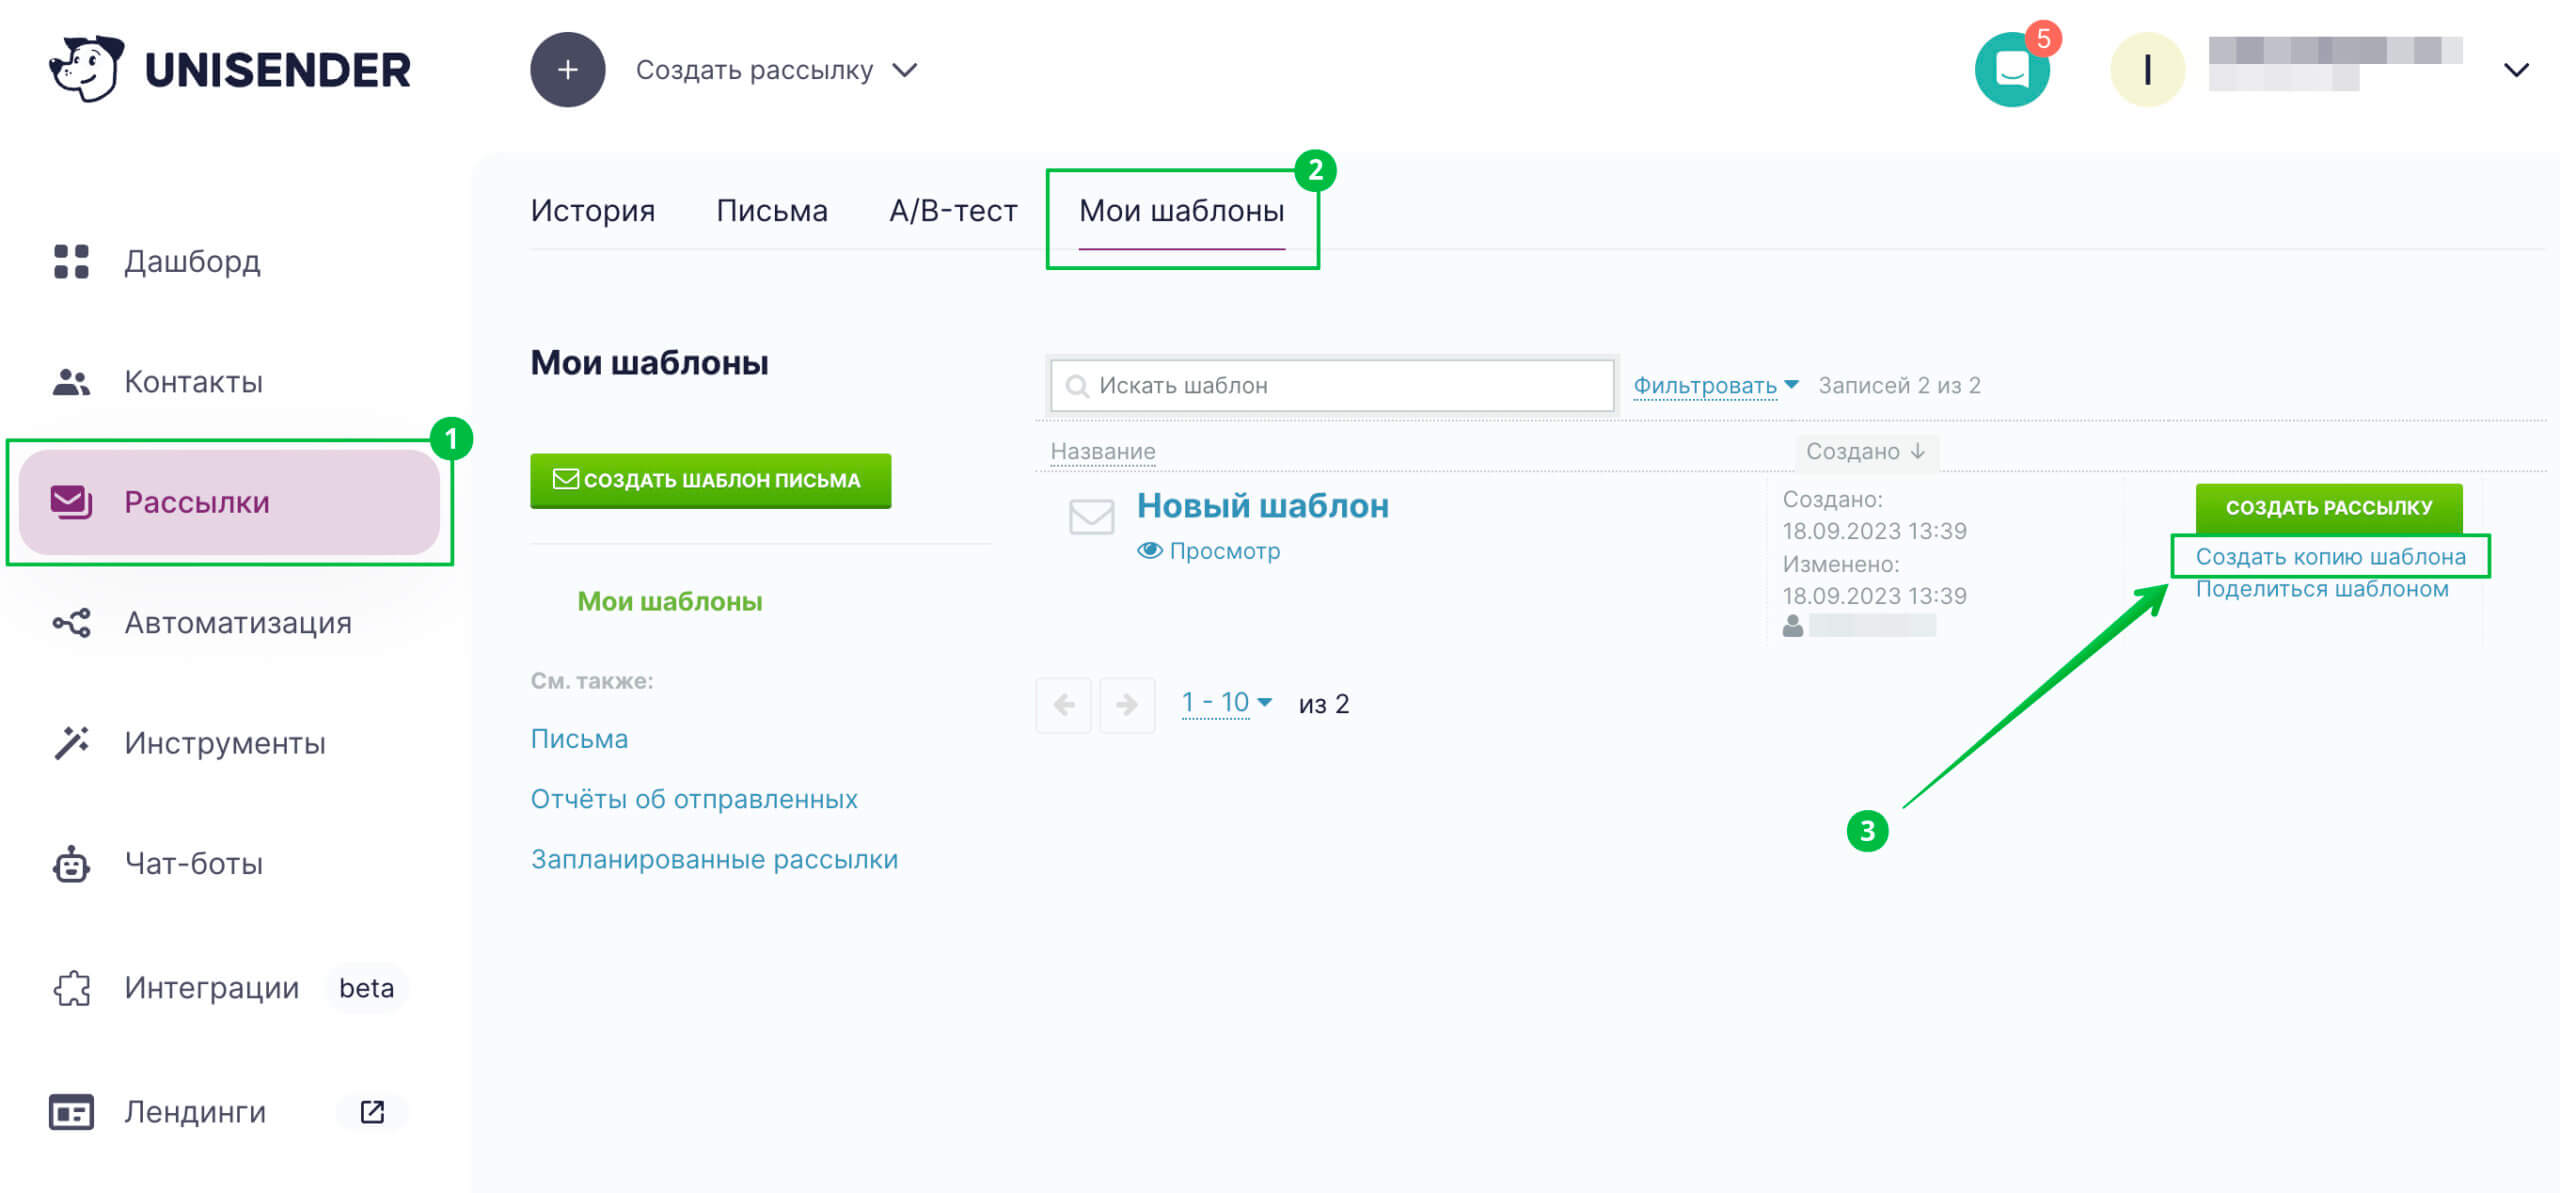
Task: Click the Автоматизация workflow icon
Action: point(71,623)
